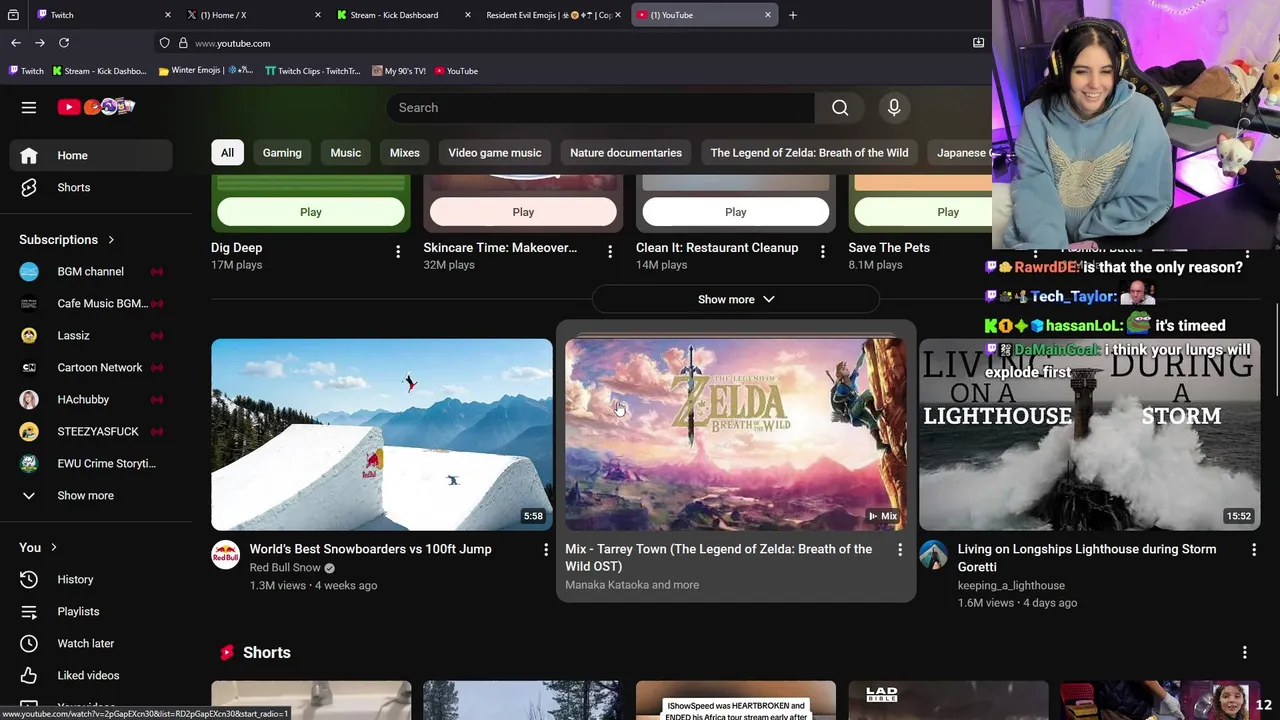This screenshot has width=1280, height=720.
Task: Select the Gaming filter chip
Action: coord(282,153)
